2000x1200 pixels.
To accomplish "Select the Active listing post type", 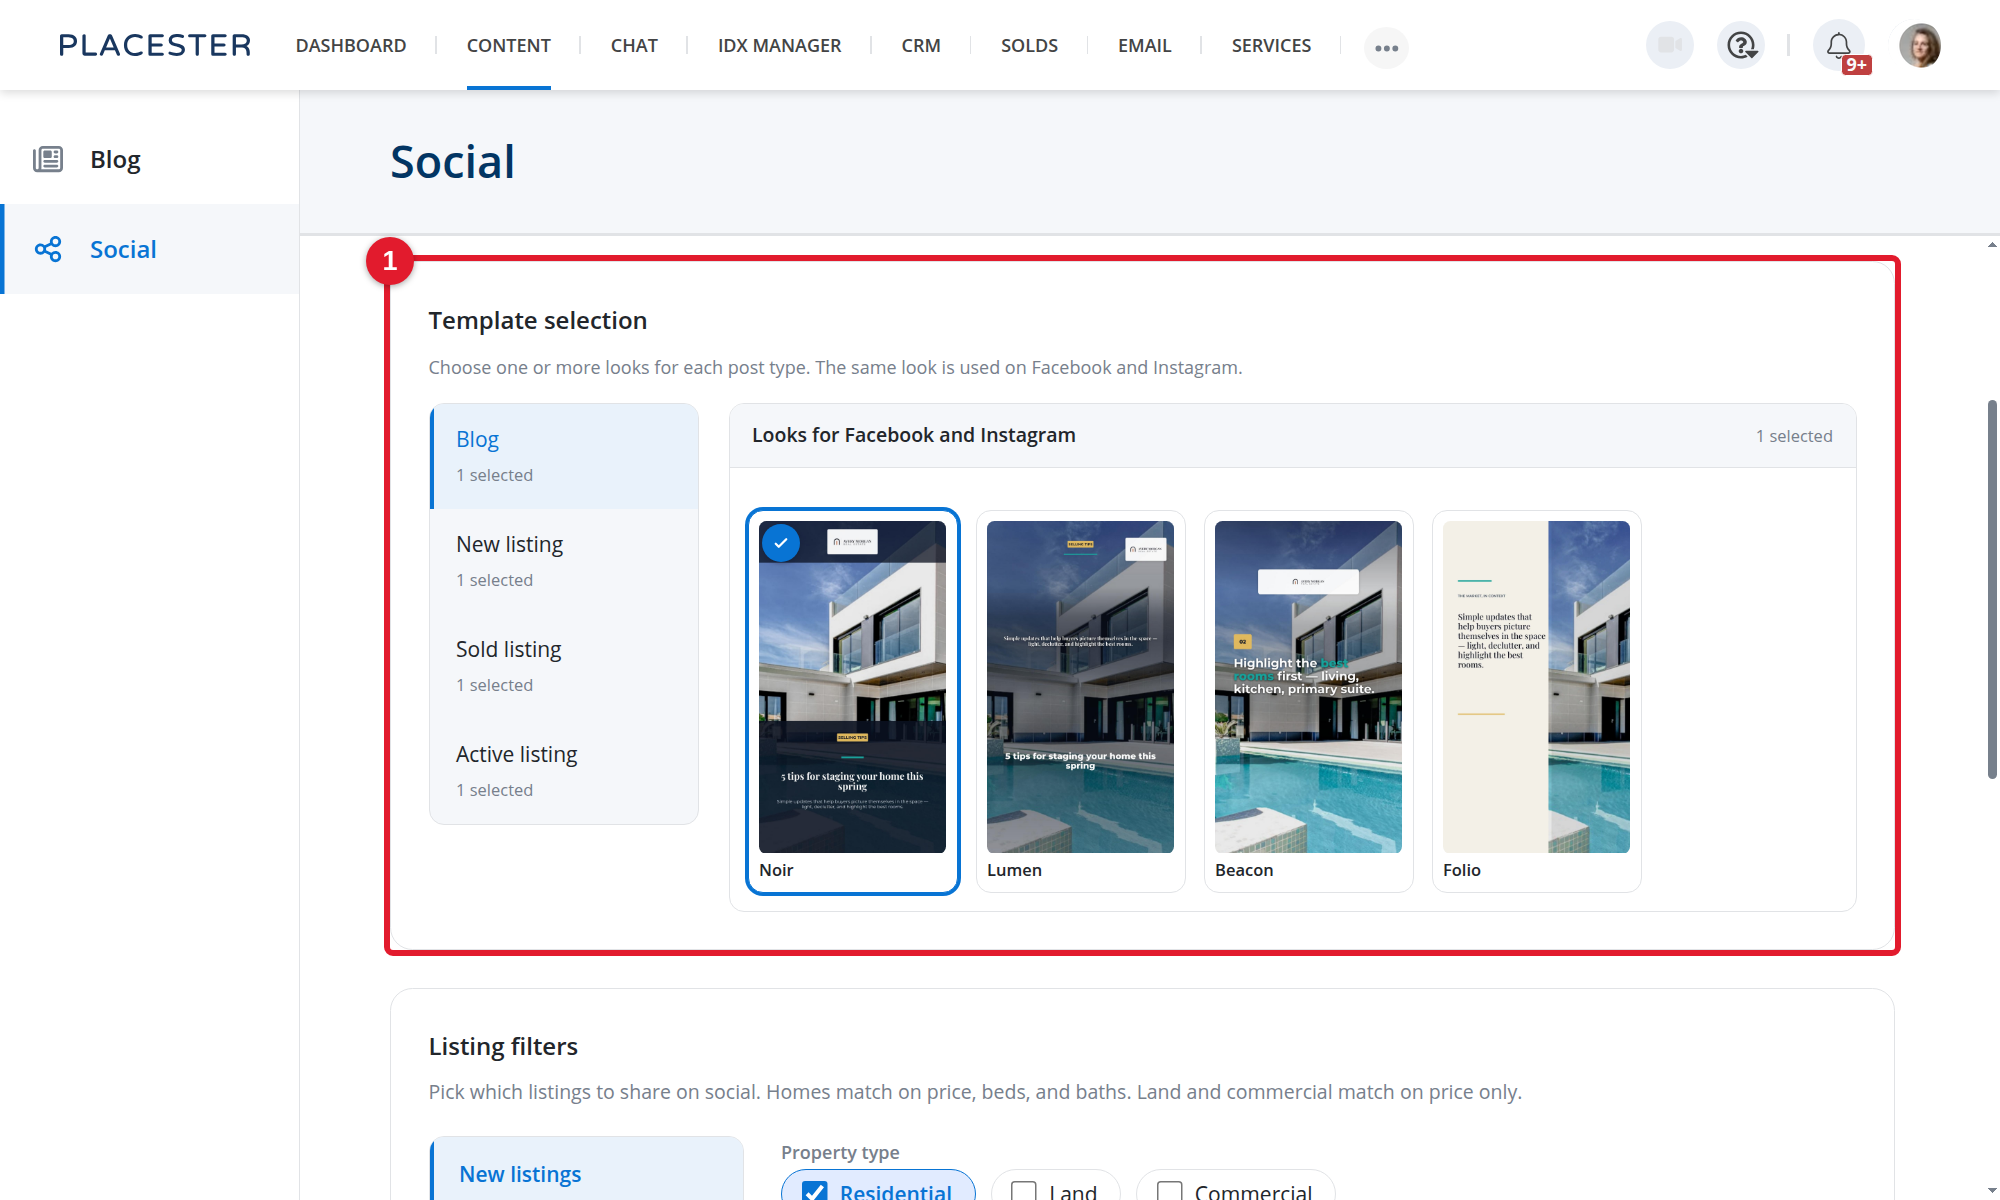I will point(565,771).
